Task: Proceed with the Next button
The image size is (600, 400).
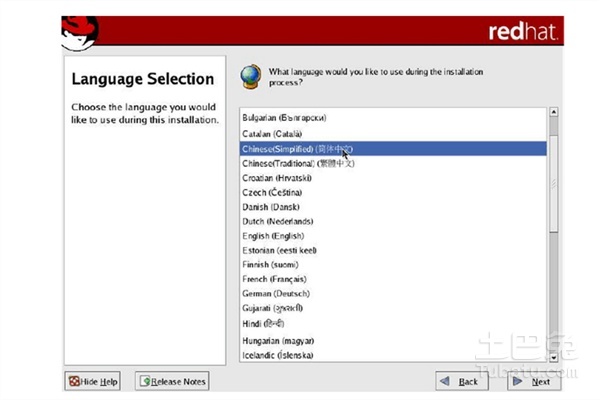Action: (x=534, y=381)
